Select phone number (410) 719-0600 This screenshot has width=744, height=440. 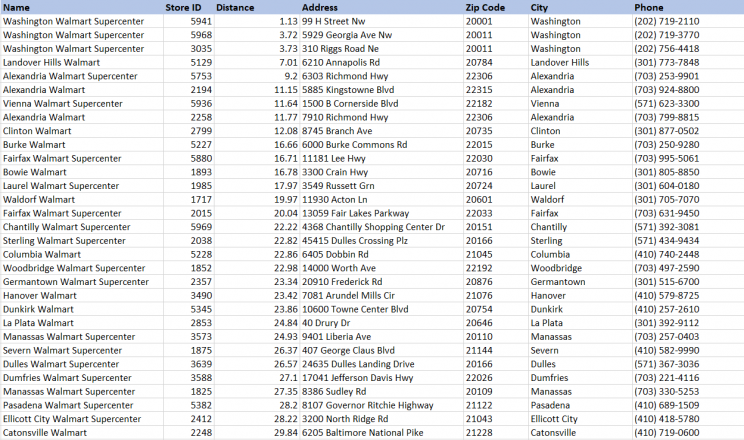tap(666, 433)
